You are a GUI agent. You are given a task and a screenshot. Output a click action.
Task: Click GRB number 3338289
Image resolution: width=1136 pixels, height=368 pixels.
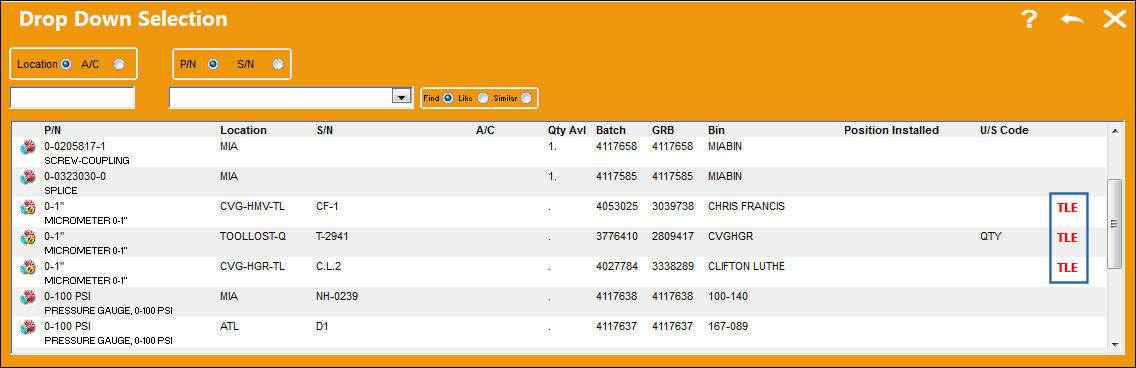672,266
